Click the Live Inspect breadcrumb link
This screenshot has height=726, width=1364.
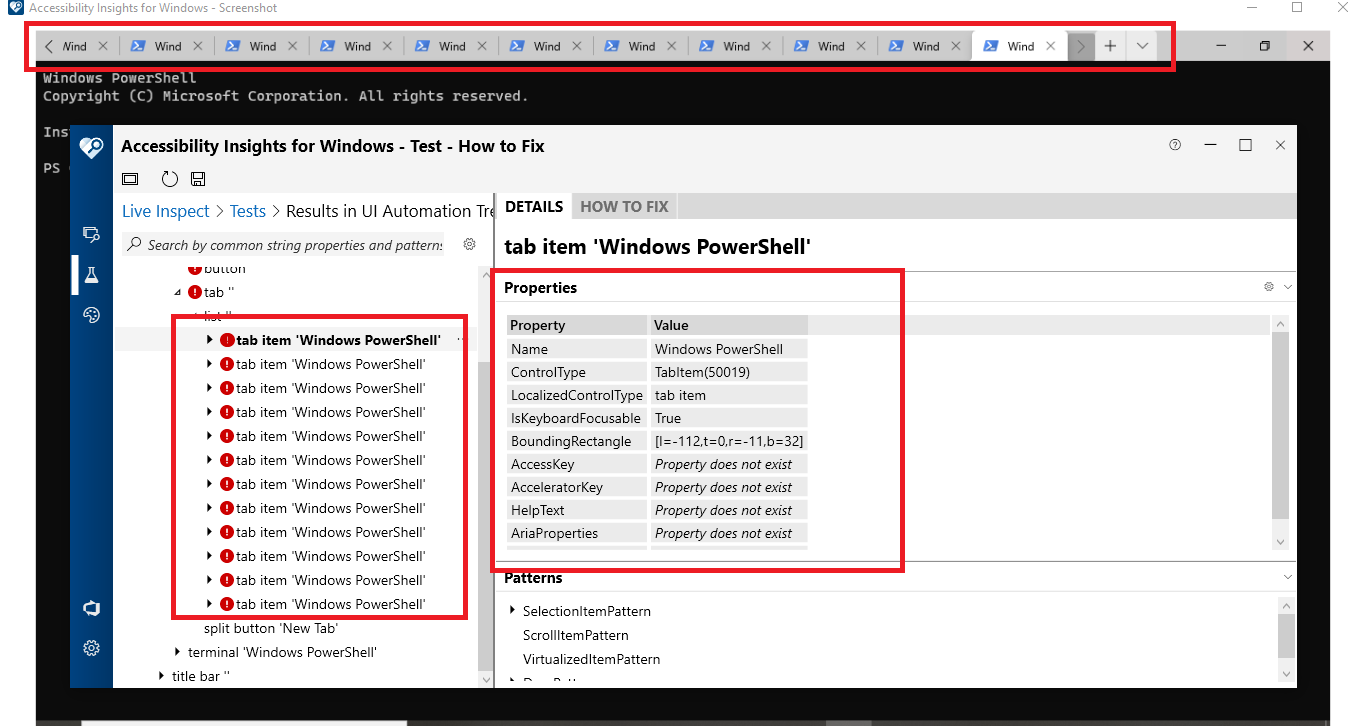[x=165, y=211]
